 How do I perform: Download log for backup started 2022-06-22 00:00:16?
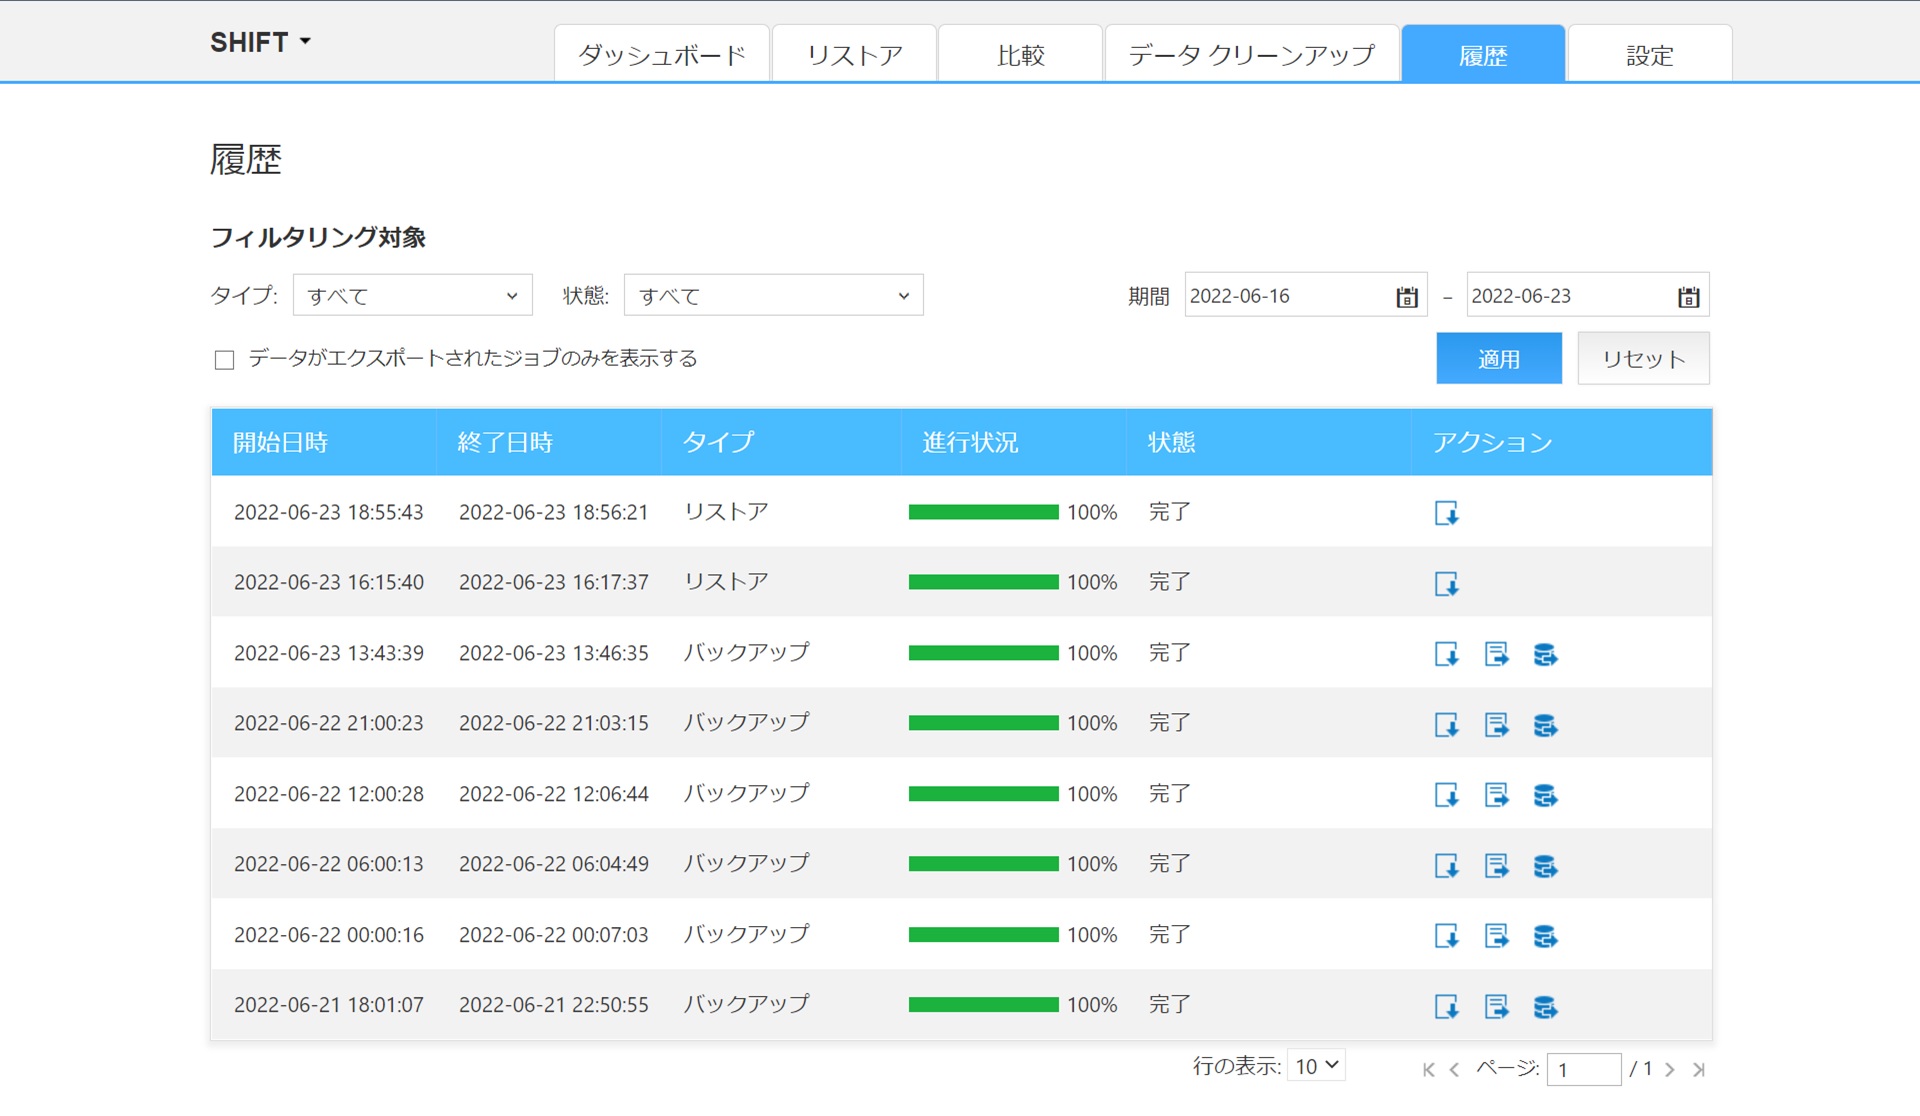[x=1446, y=936]
